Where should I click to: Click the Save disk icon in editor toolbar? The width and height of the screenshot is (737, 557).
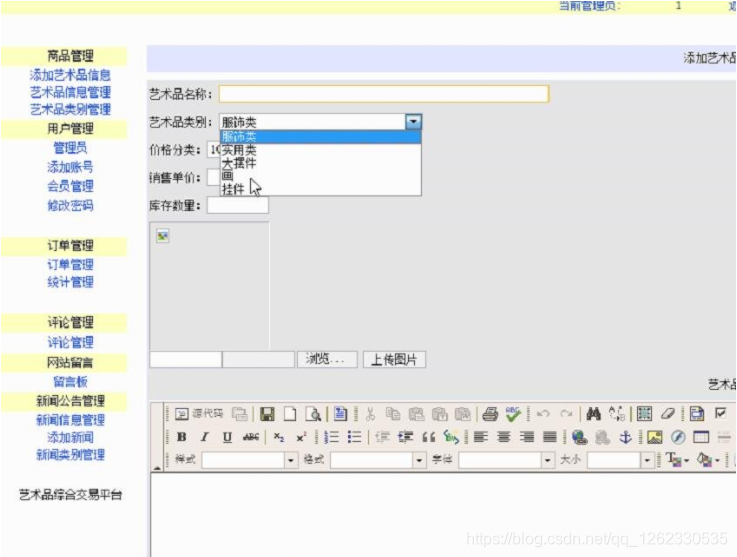[267, 414]
